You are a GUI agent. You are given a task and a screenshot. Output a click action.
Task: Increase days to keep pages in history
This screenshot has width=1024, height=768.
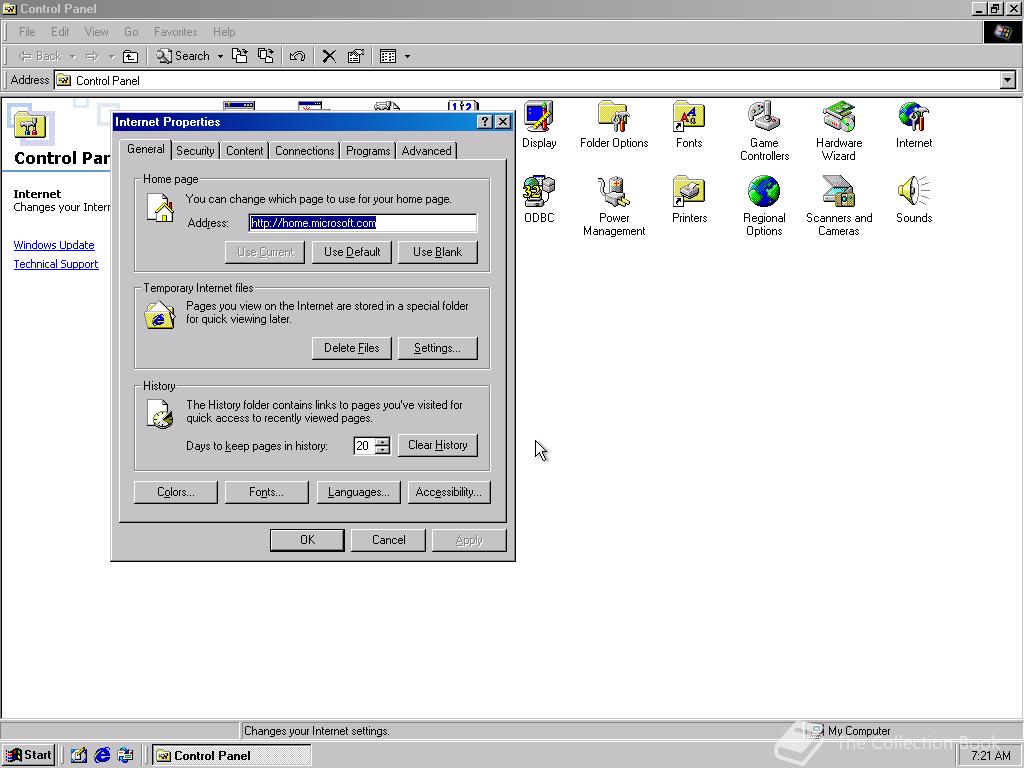383,441
